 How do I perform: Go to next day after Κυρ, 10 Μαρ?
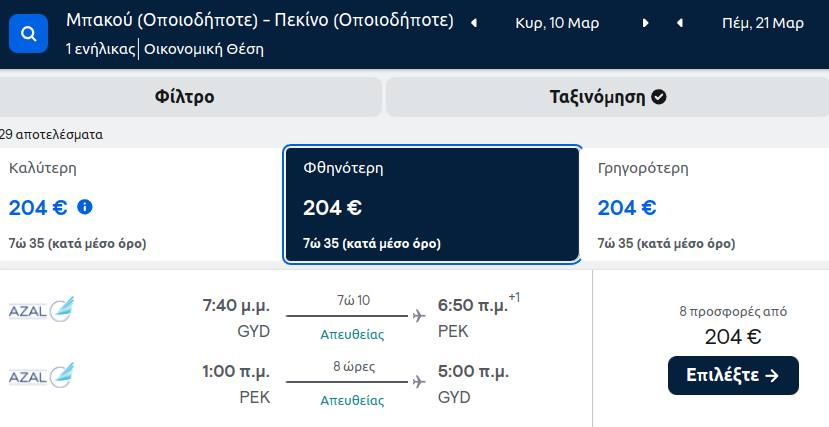pos(645,23)
